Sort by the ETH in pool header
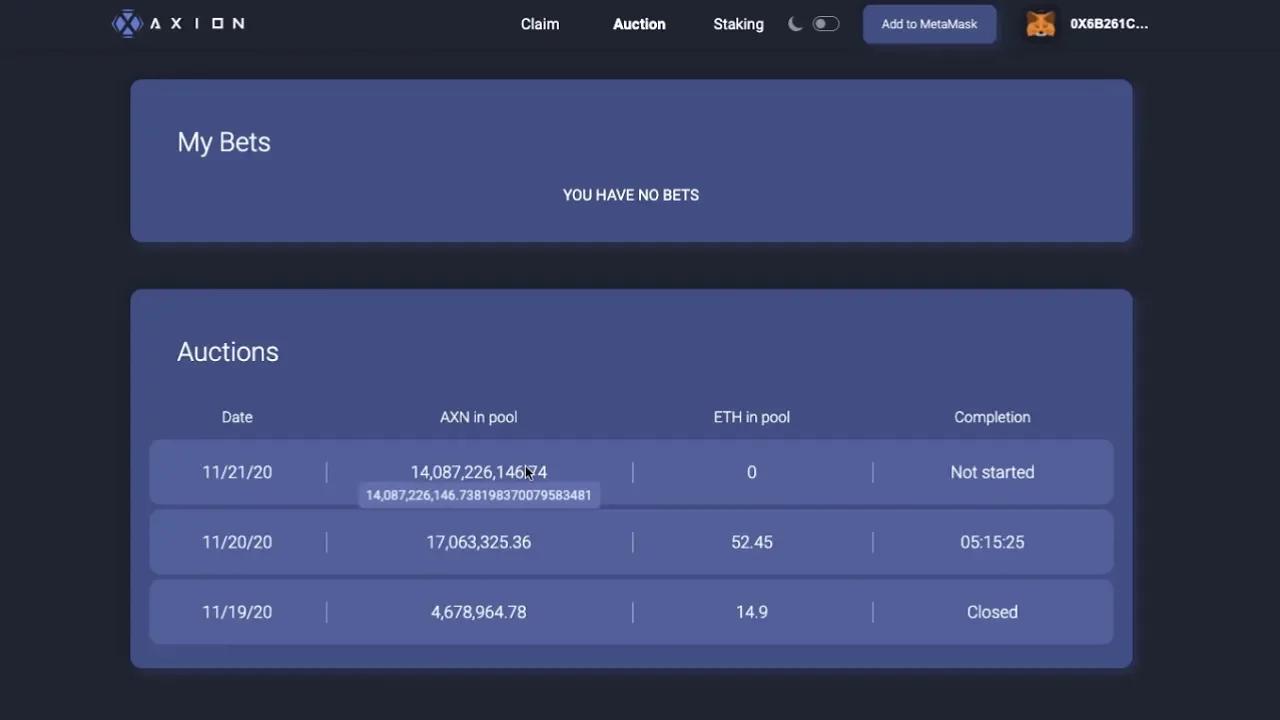Image resolution: width=1280 pixels, height=720 pixels. pyautogui.click(x=751, y=417)
